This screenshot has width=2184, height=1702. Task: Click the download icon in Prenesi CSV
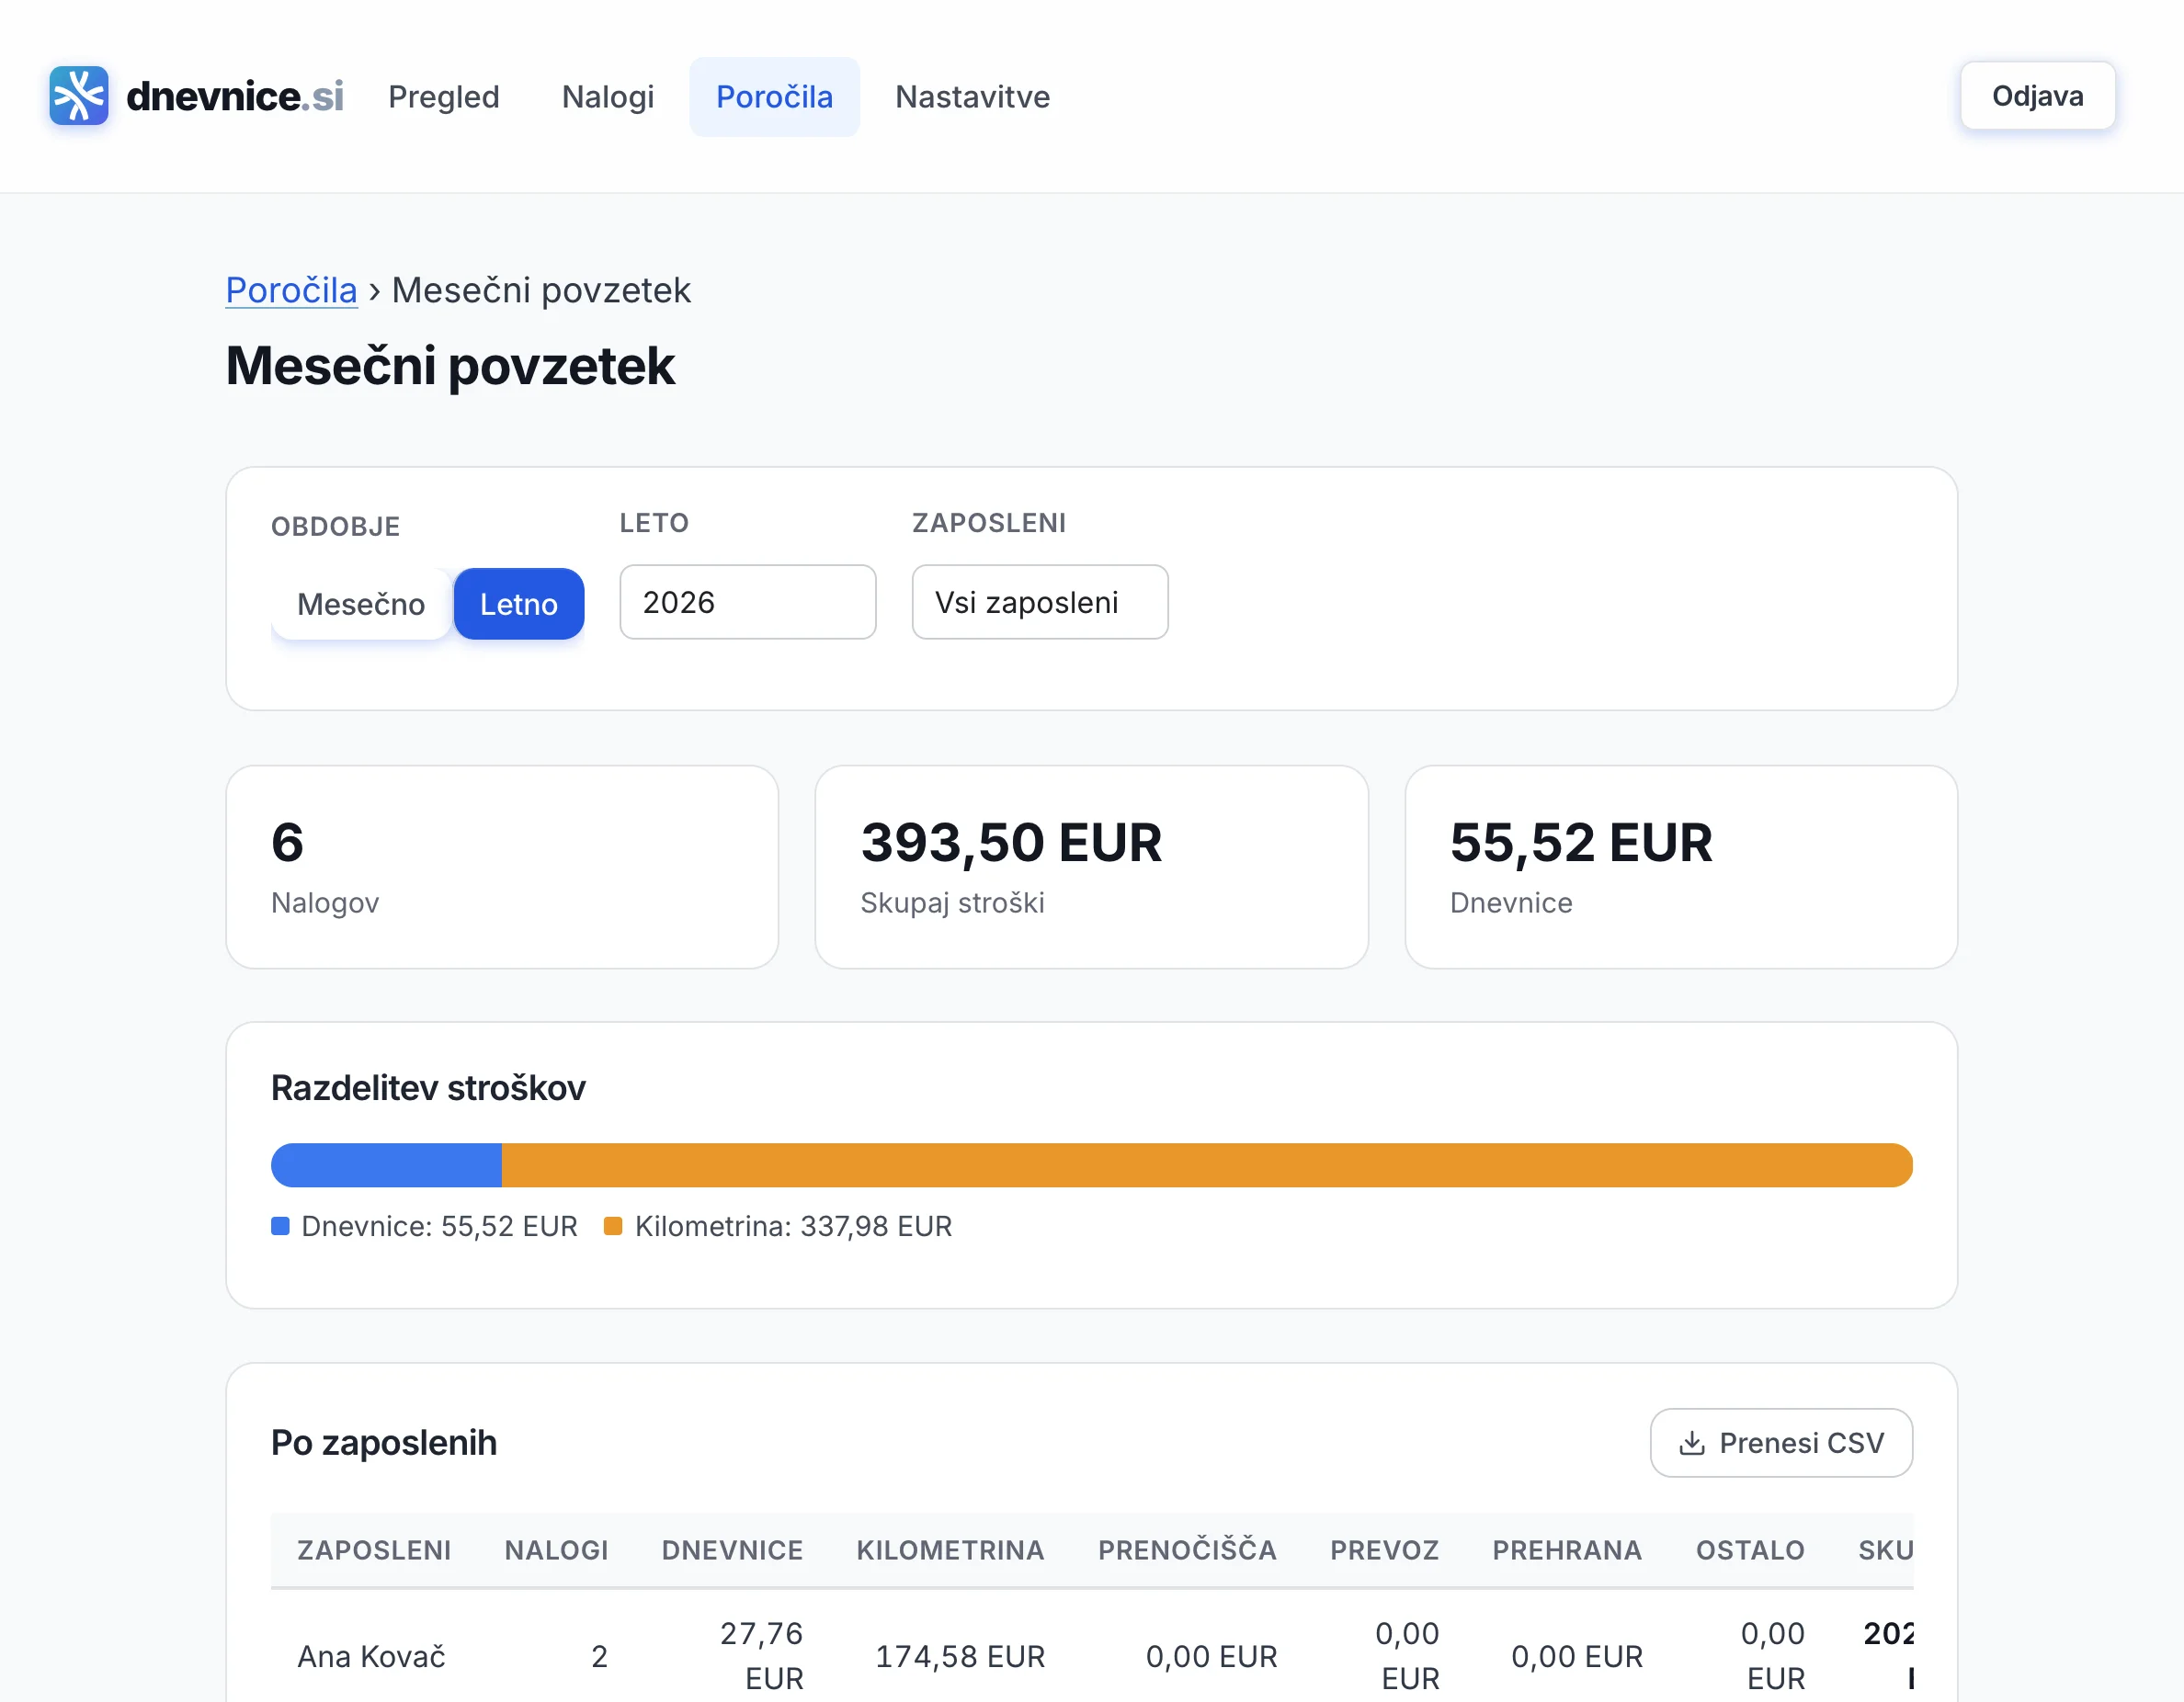1691,1443
